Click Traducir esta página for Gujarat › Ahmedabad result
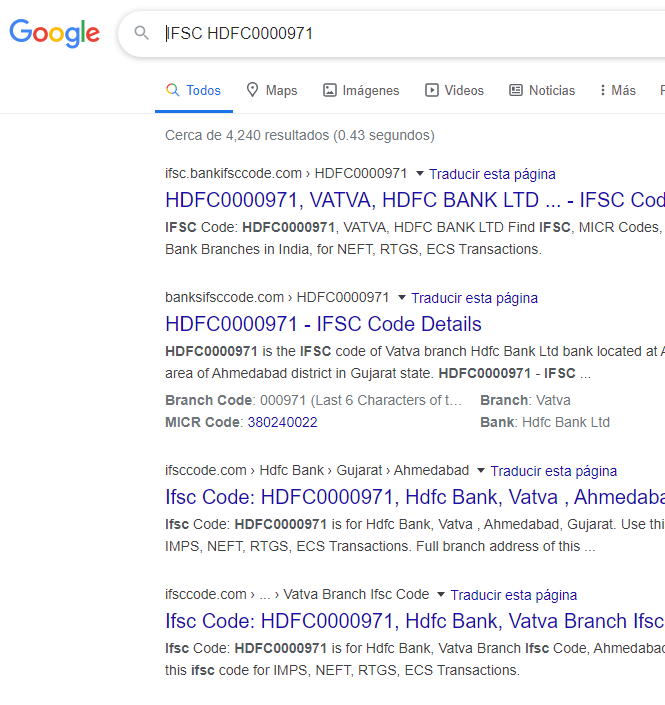This screenshot has height=705, width=665. [553, 471]
